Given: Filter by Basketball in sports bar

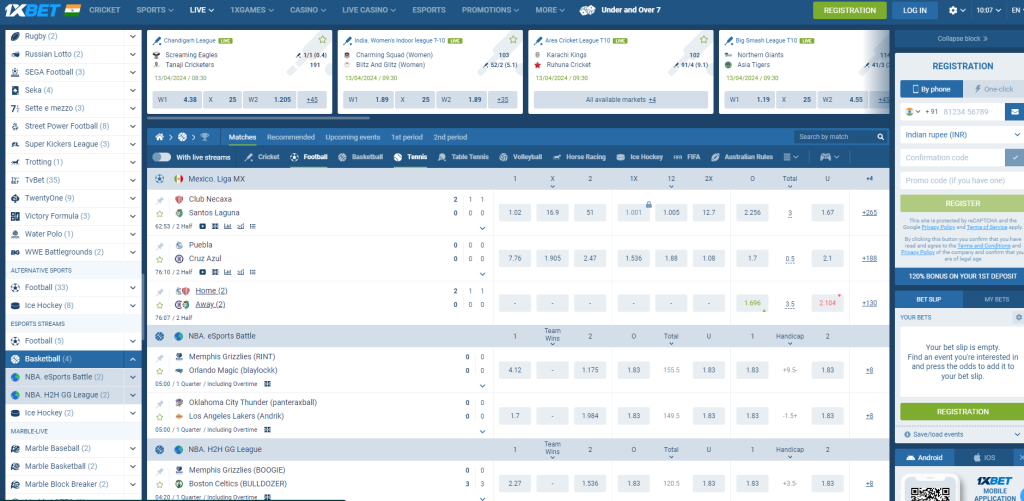Looking at the screenshot, I should coord(360,157).
